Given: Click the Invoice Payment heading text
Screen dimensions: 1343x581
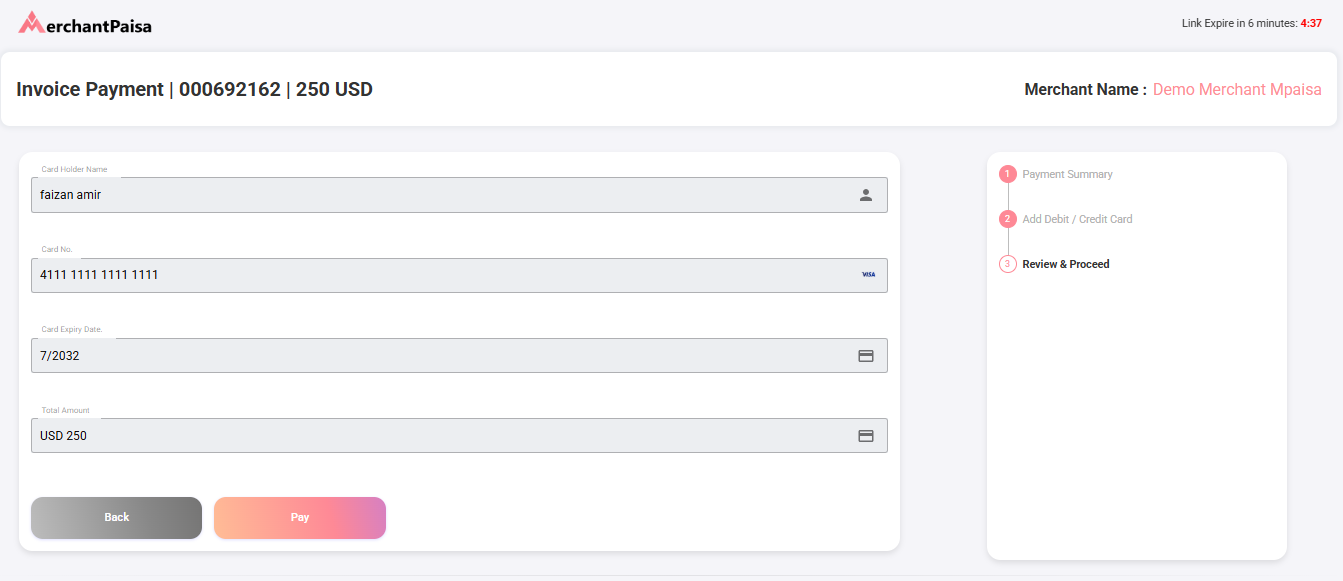Looking at the screenshot, I should click(194, 89).
